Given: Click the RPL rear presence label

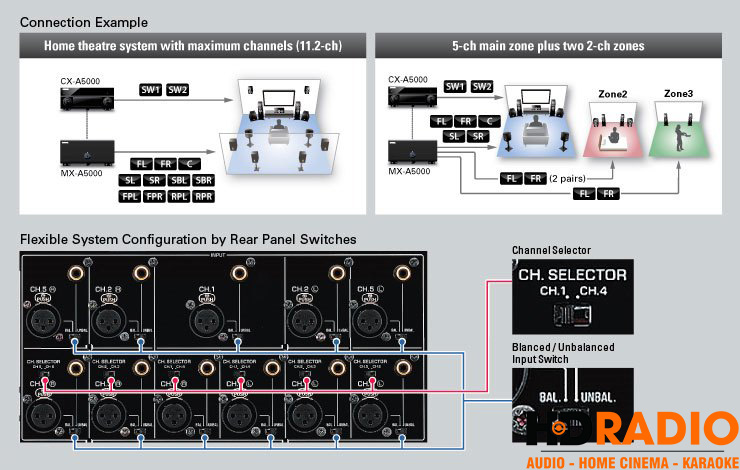Looking at the screenshot, I should tap(177, 196).
